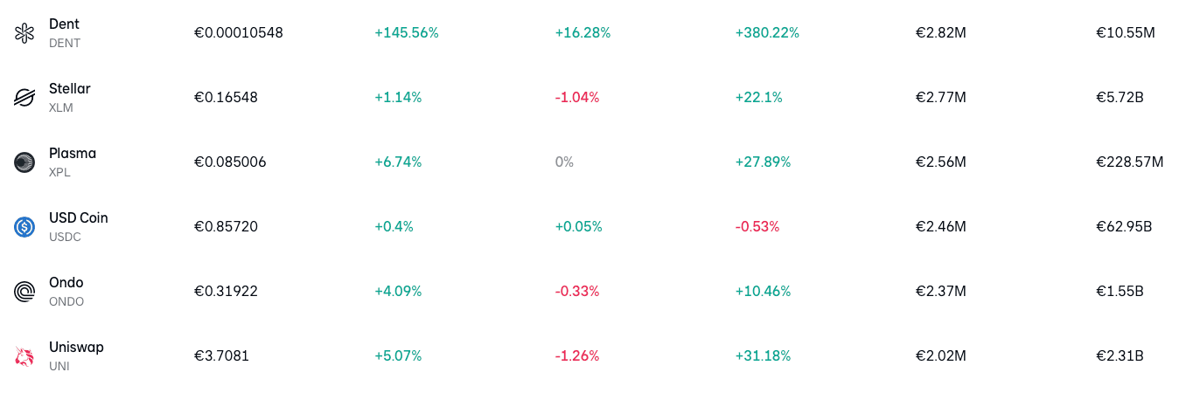Click the Plasma XPL logo icon

point(24,162)
